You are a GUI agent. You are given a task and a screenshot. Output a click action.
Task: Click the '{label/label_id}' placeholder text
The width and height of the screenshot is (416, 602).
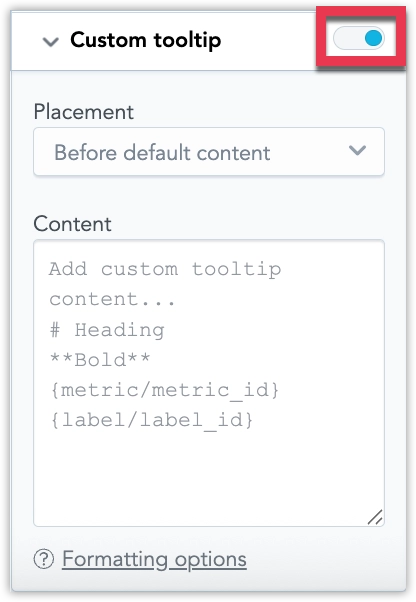click(x=151, y=420)
